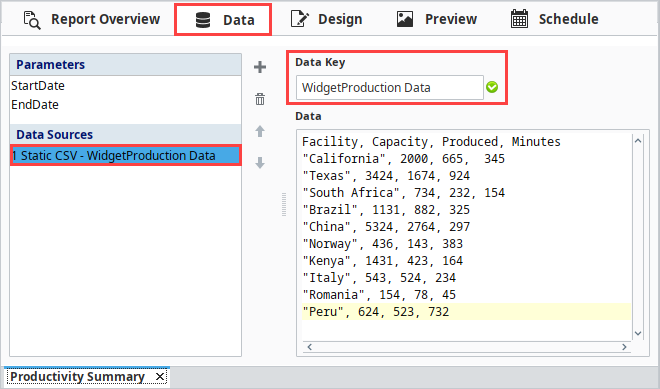Viewport: 660px width, 389px height.
Task: Click the data editor's scroll down arrow
Action: [638, 333]
